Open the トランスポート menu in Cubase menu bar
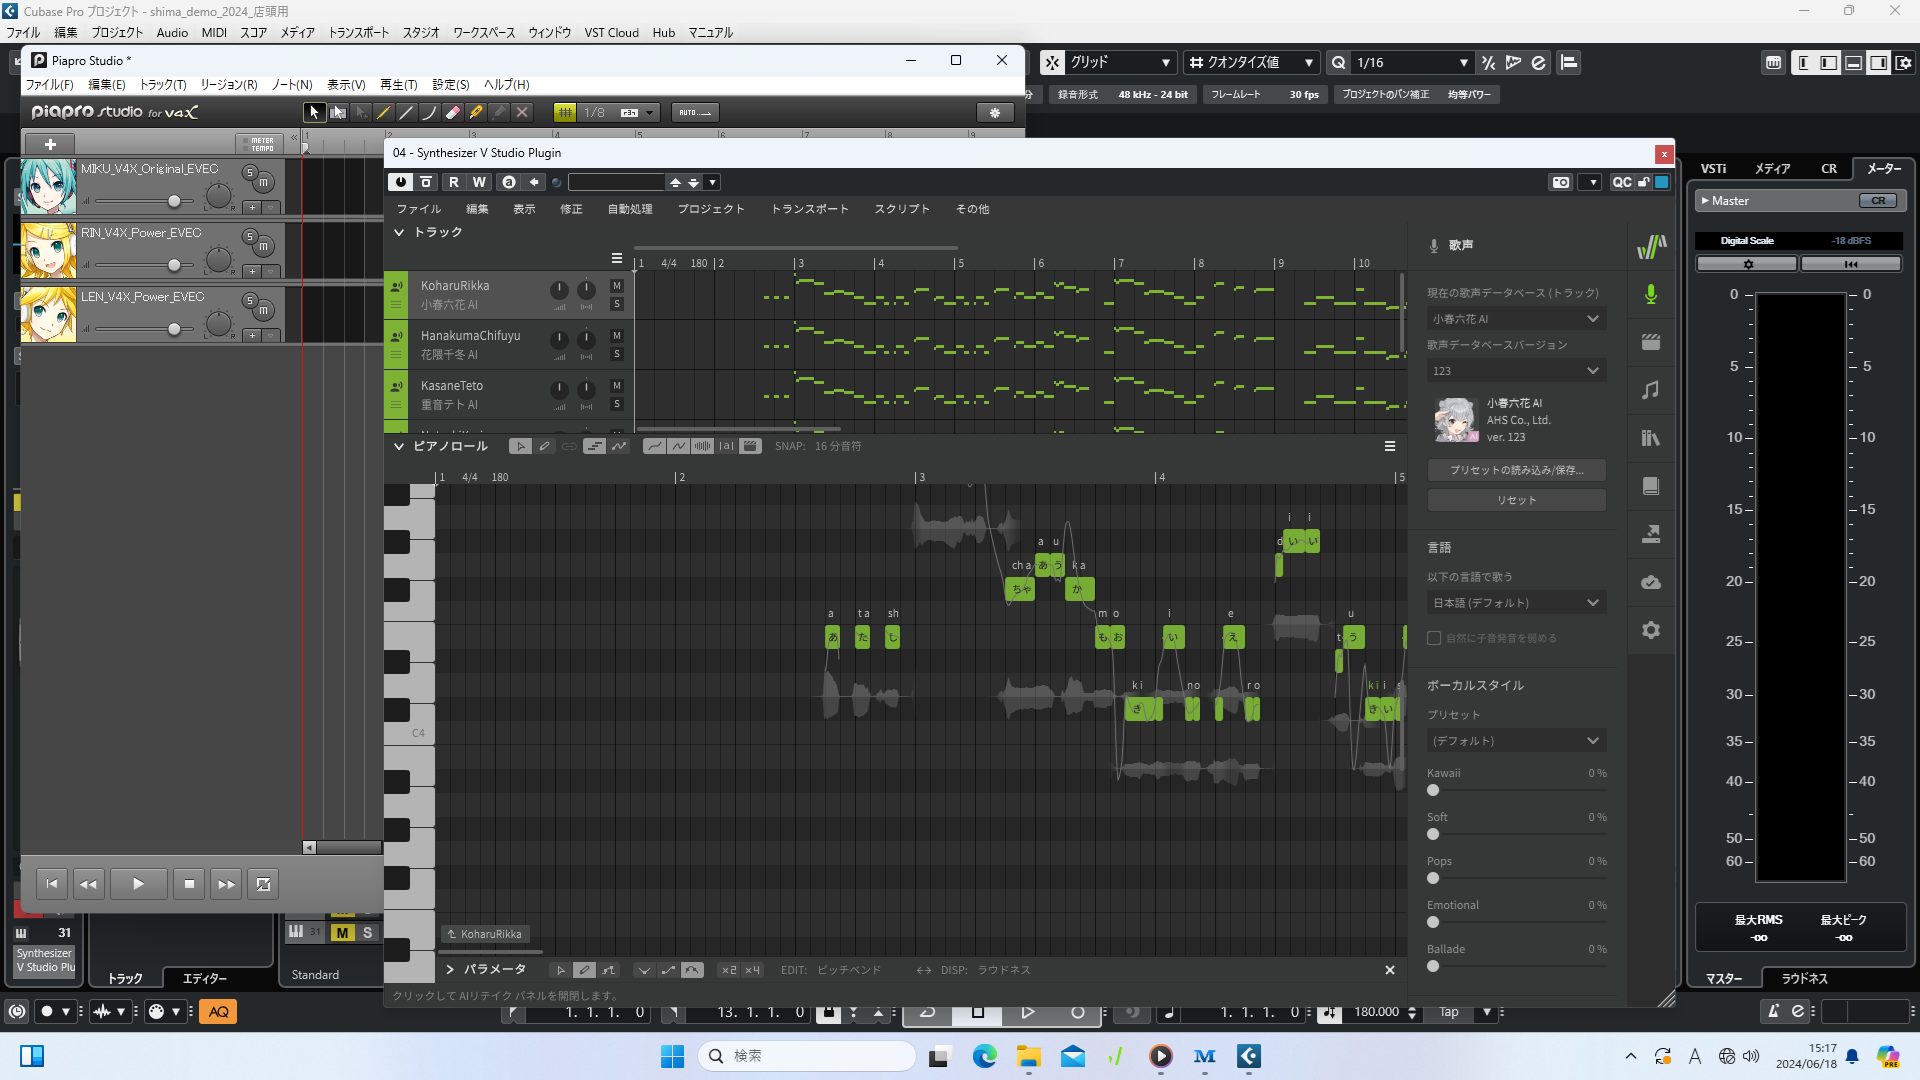Screen dimensions: 1920x1080 coord(359,32)
